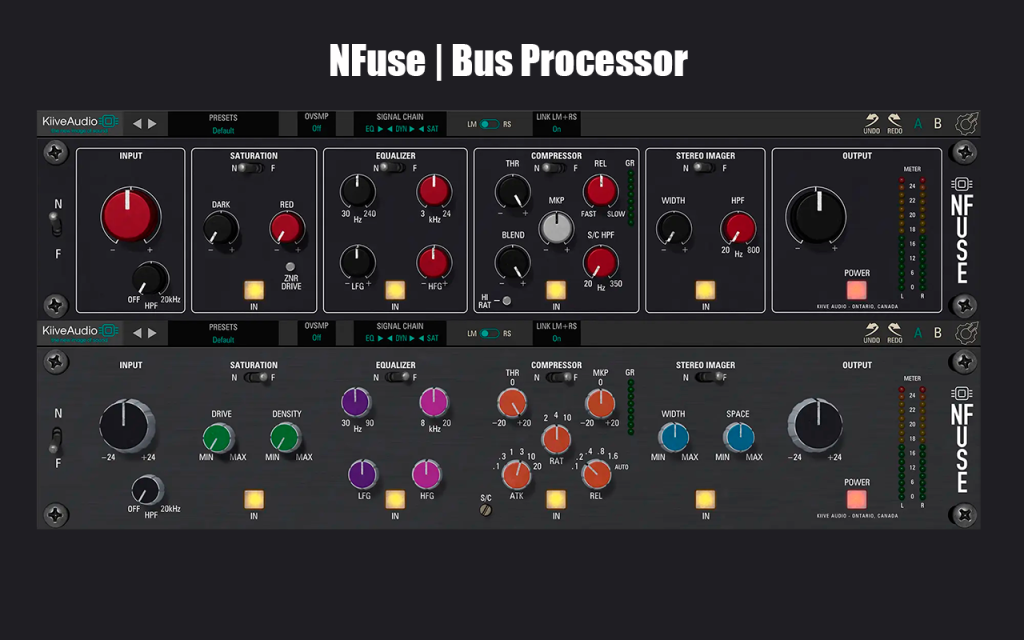Image resolution: width=1024 pixels, height=640 pixels.
Task: Toggle Saturation IN button on top unit
Action: click(x=254, y=290)
